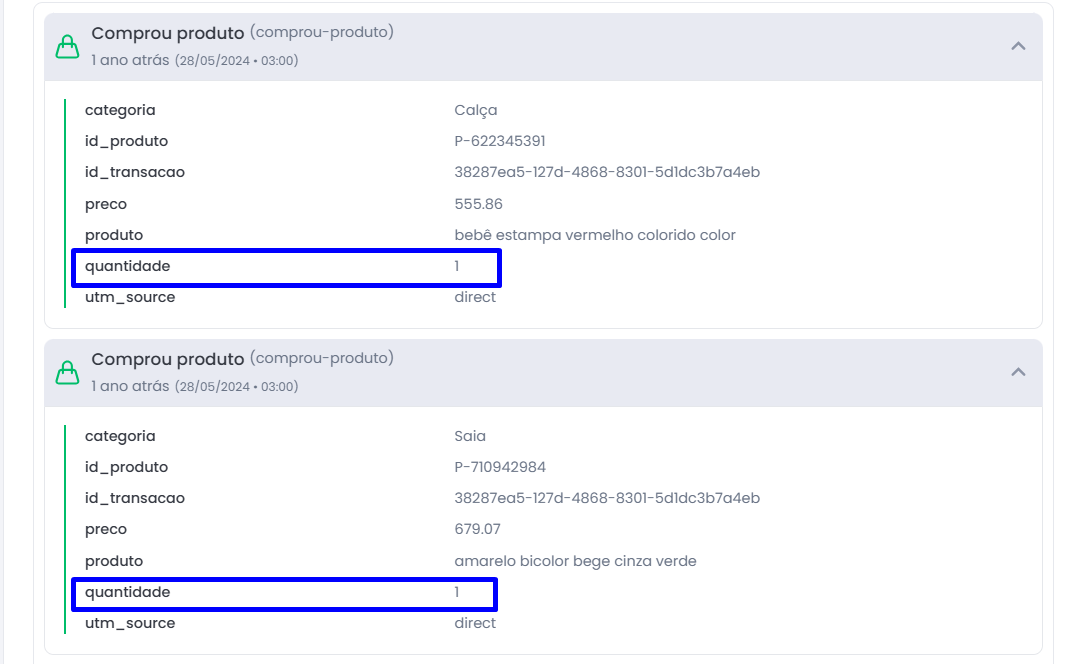Click utm_source value direct in the Calça event
1082x664 pixels.
point(475,297)
